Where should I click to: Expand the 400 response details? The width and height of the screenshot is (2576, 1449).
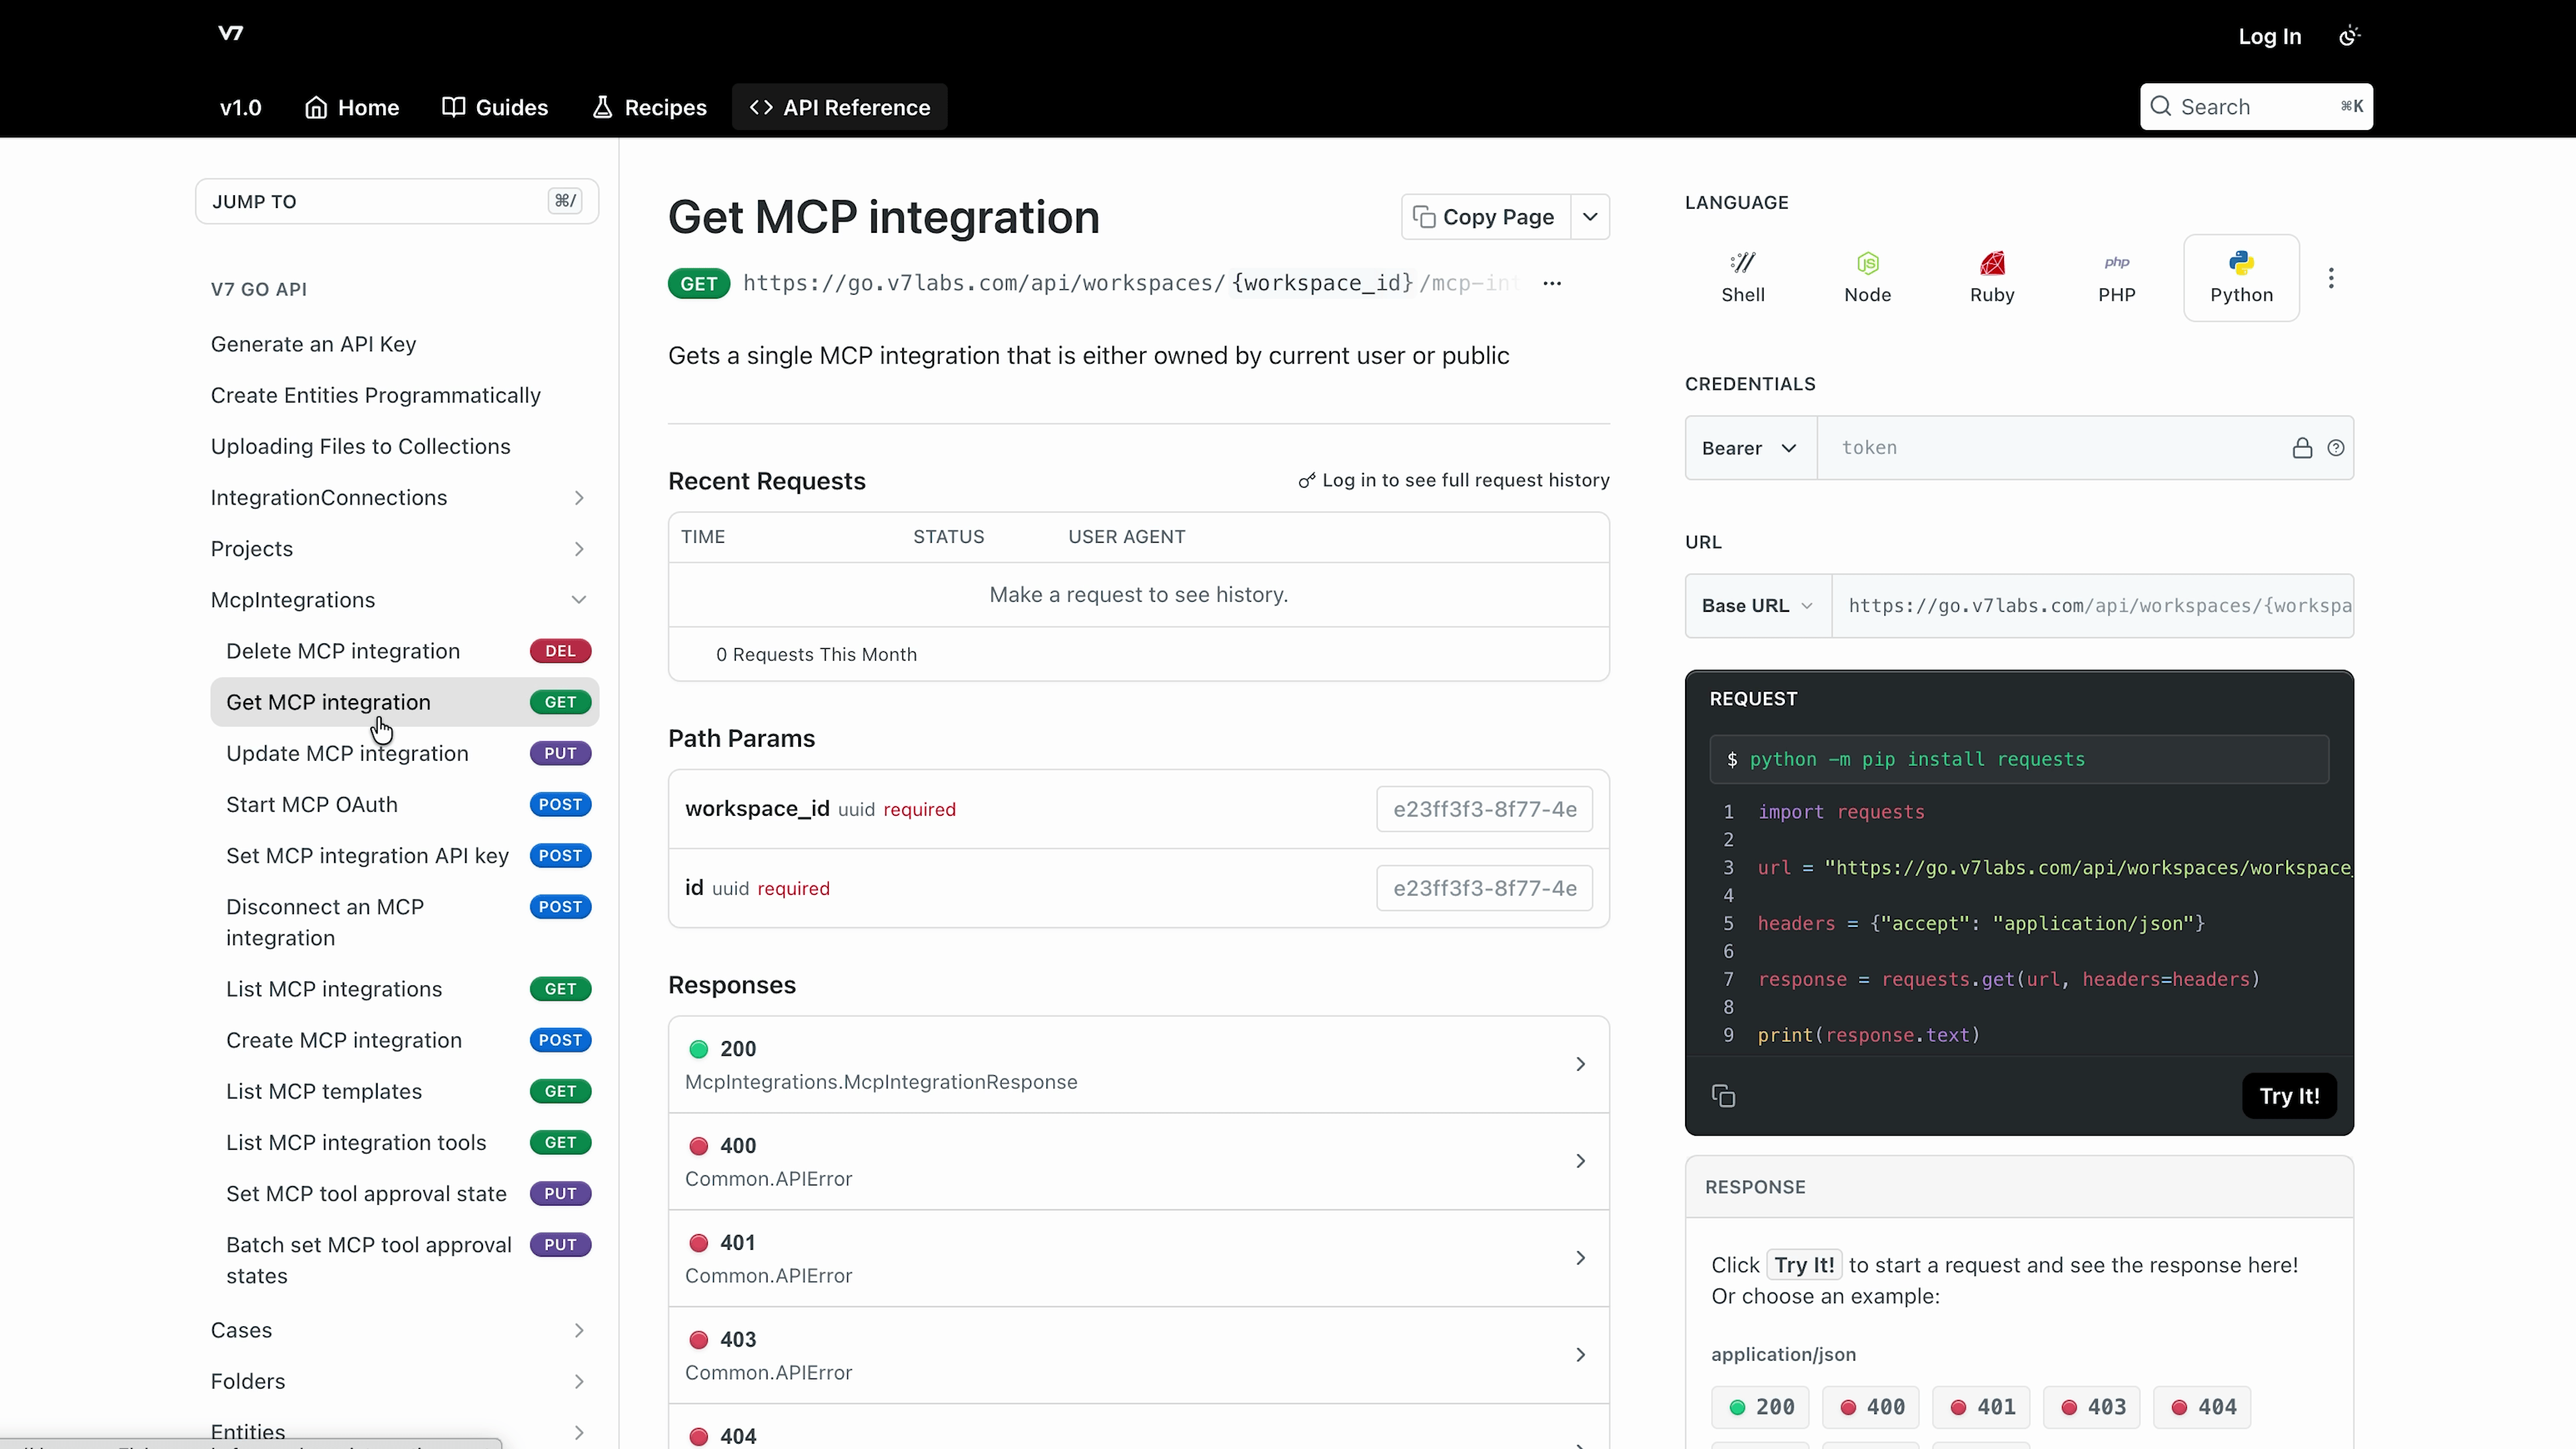tap(1138, 1162)
